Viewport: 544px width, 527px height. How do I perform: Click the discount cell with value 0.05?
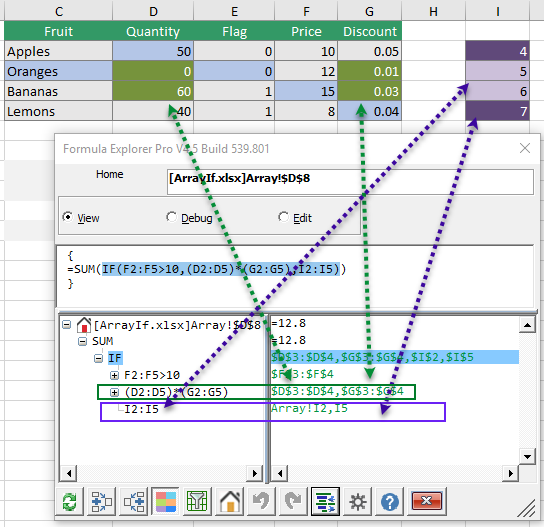pos(369,51)
